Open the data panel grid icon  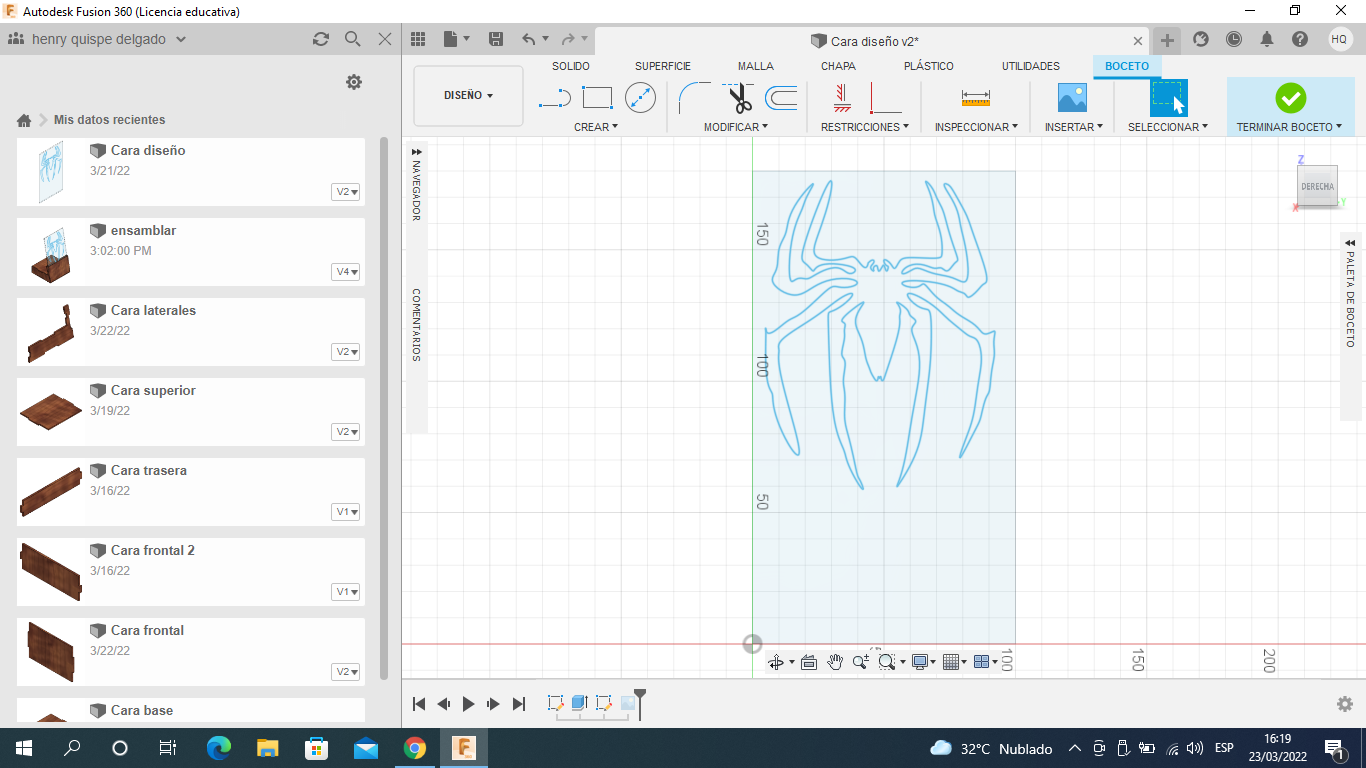coord(418,39)
